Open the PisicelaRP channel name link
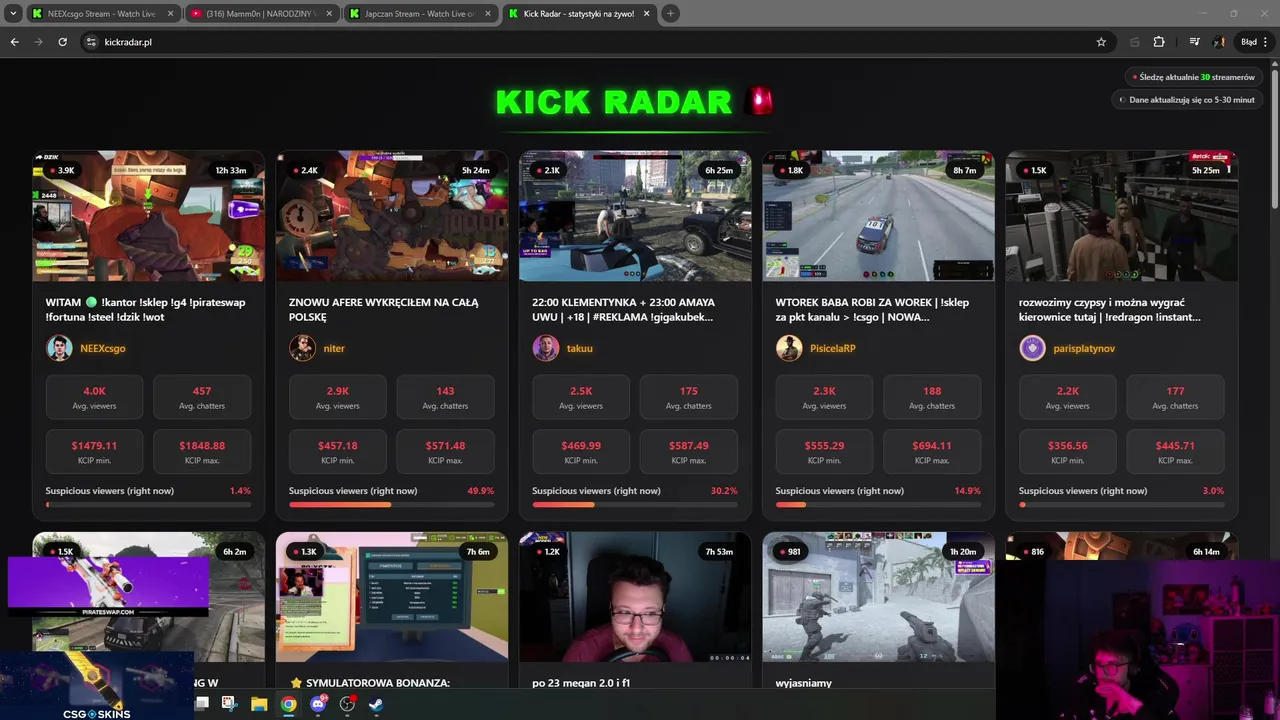Screen dimensions: 1280x720 (x=832, y=348)
